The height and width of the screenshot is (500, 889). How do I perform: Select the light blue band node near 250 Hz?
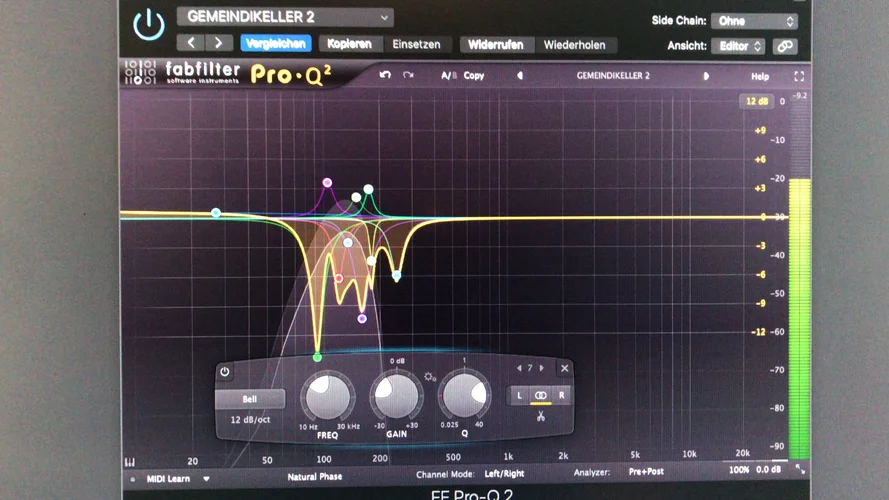click(396, 276)
